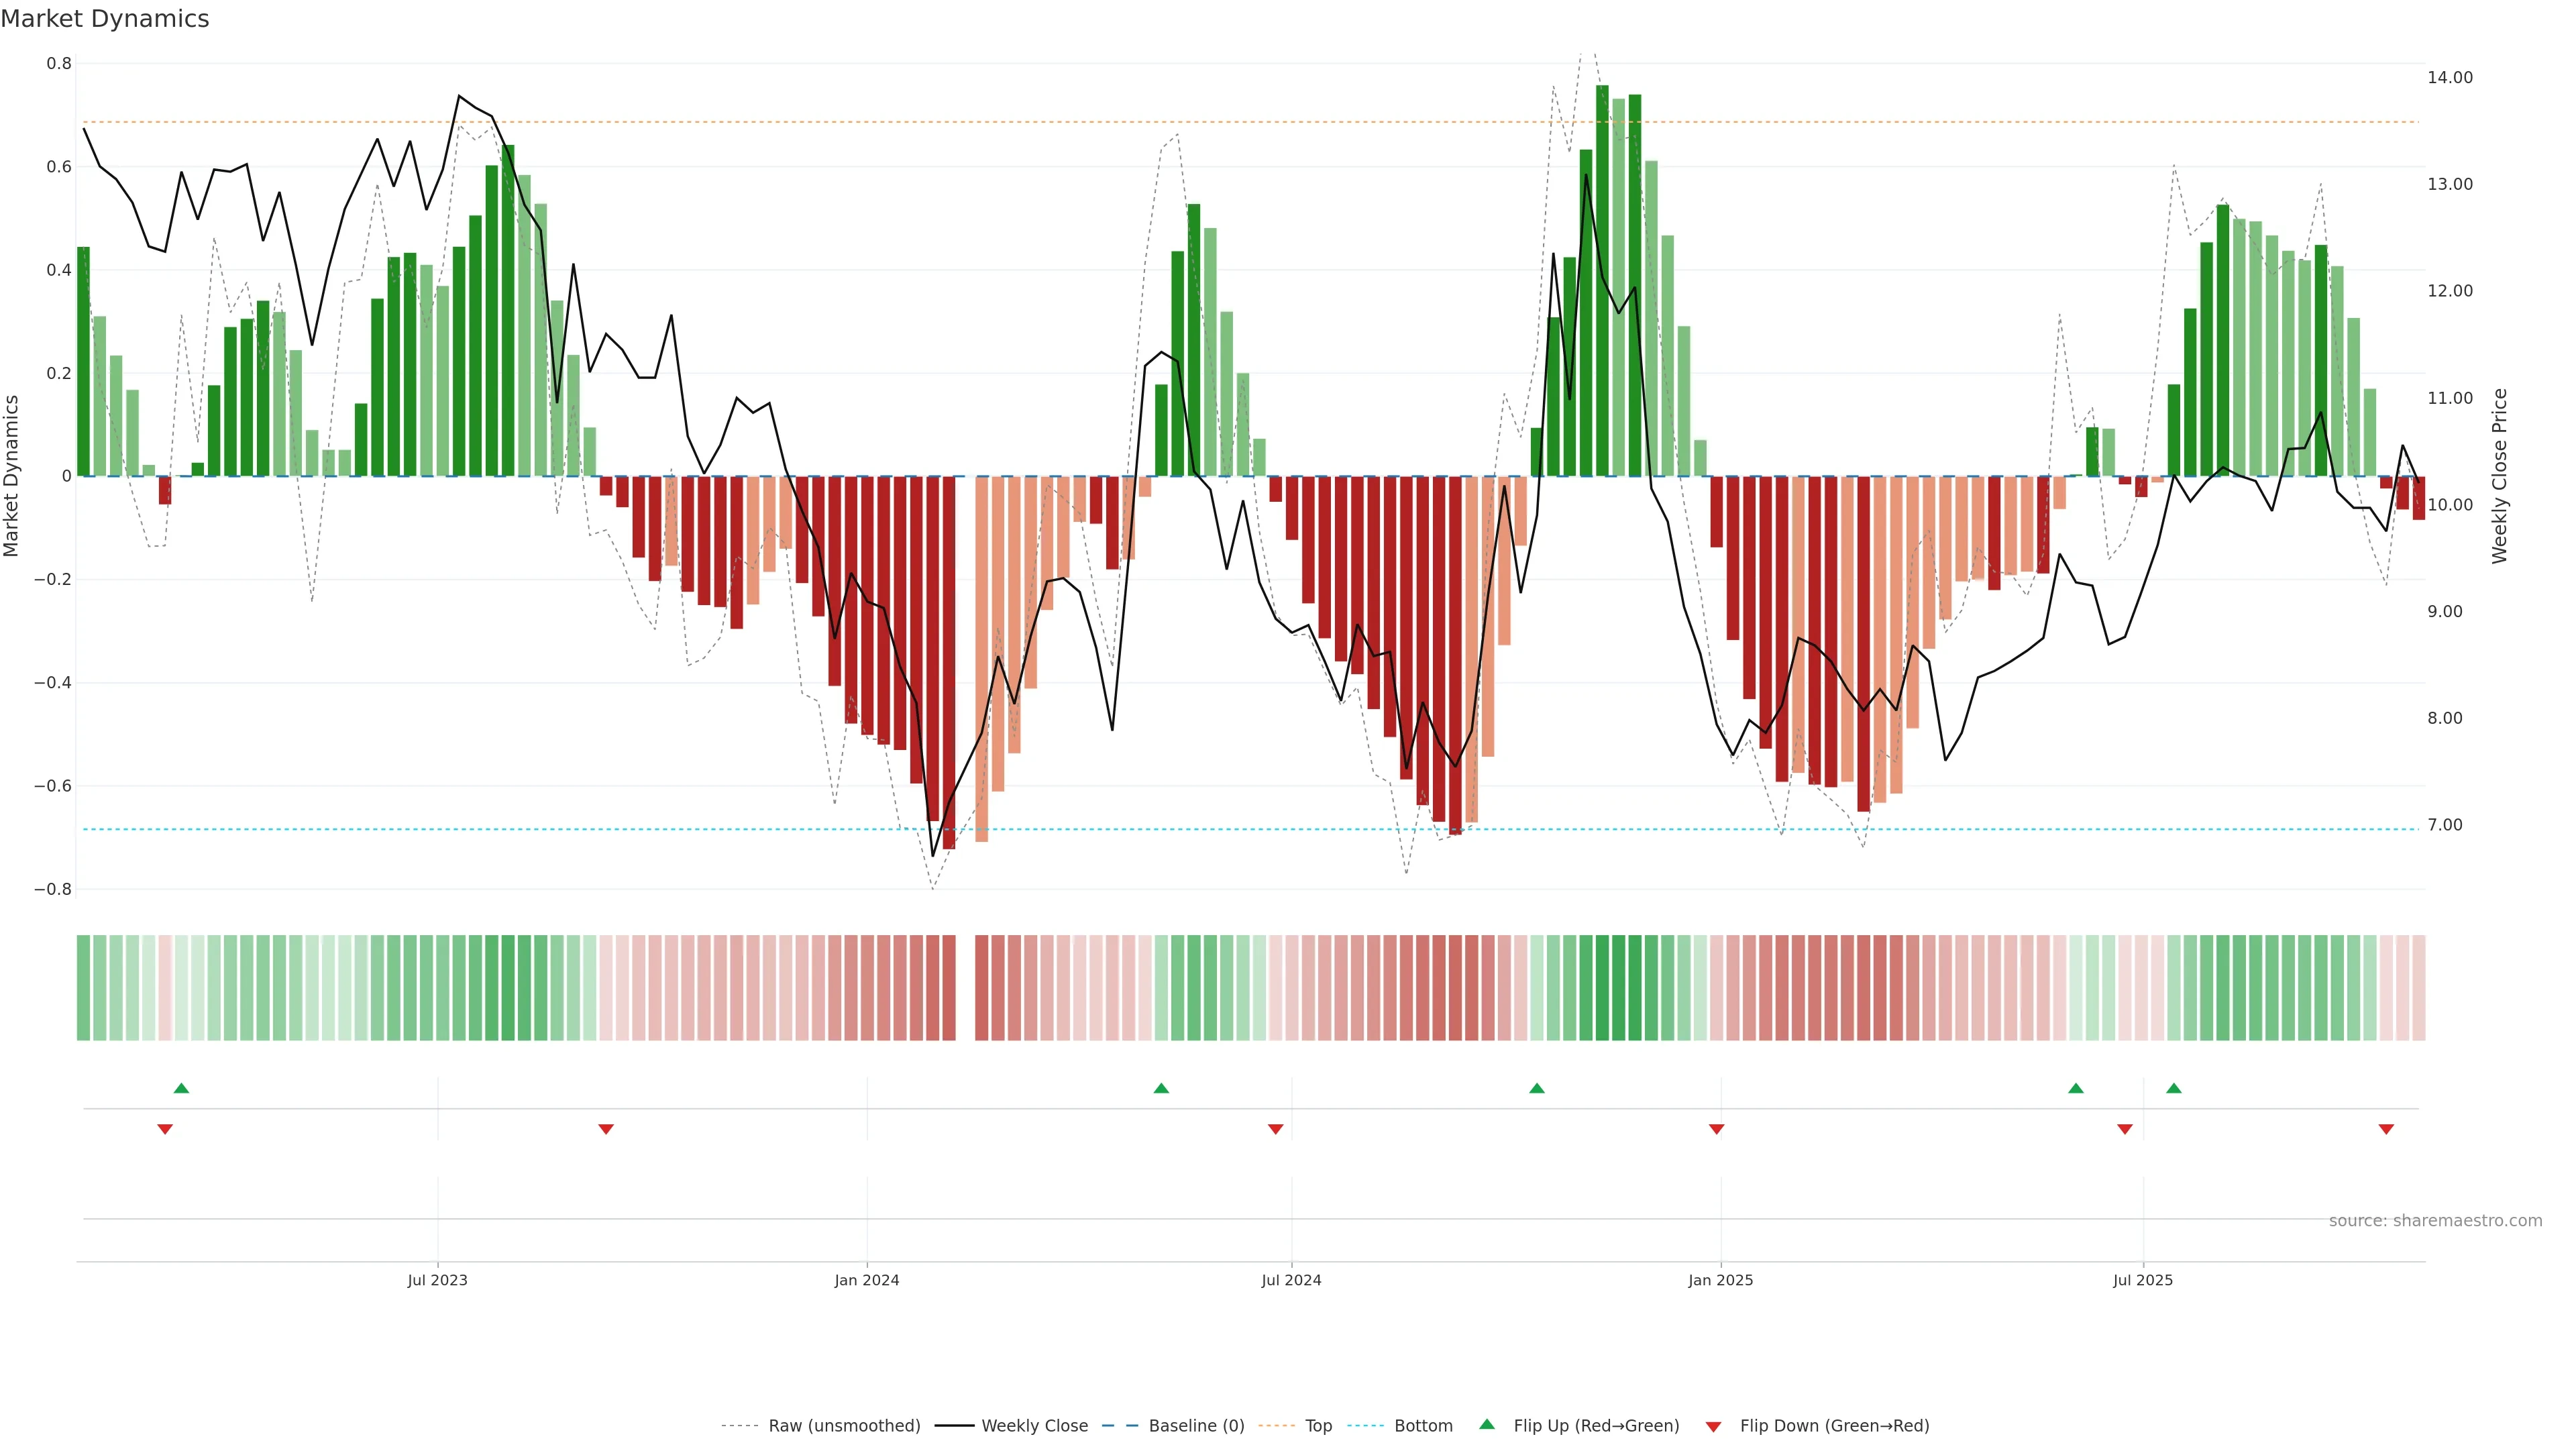2576x1449 pixels.
Task: Toggle the Bottom legend entry
Action: point(1423,1425)
